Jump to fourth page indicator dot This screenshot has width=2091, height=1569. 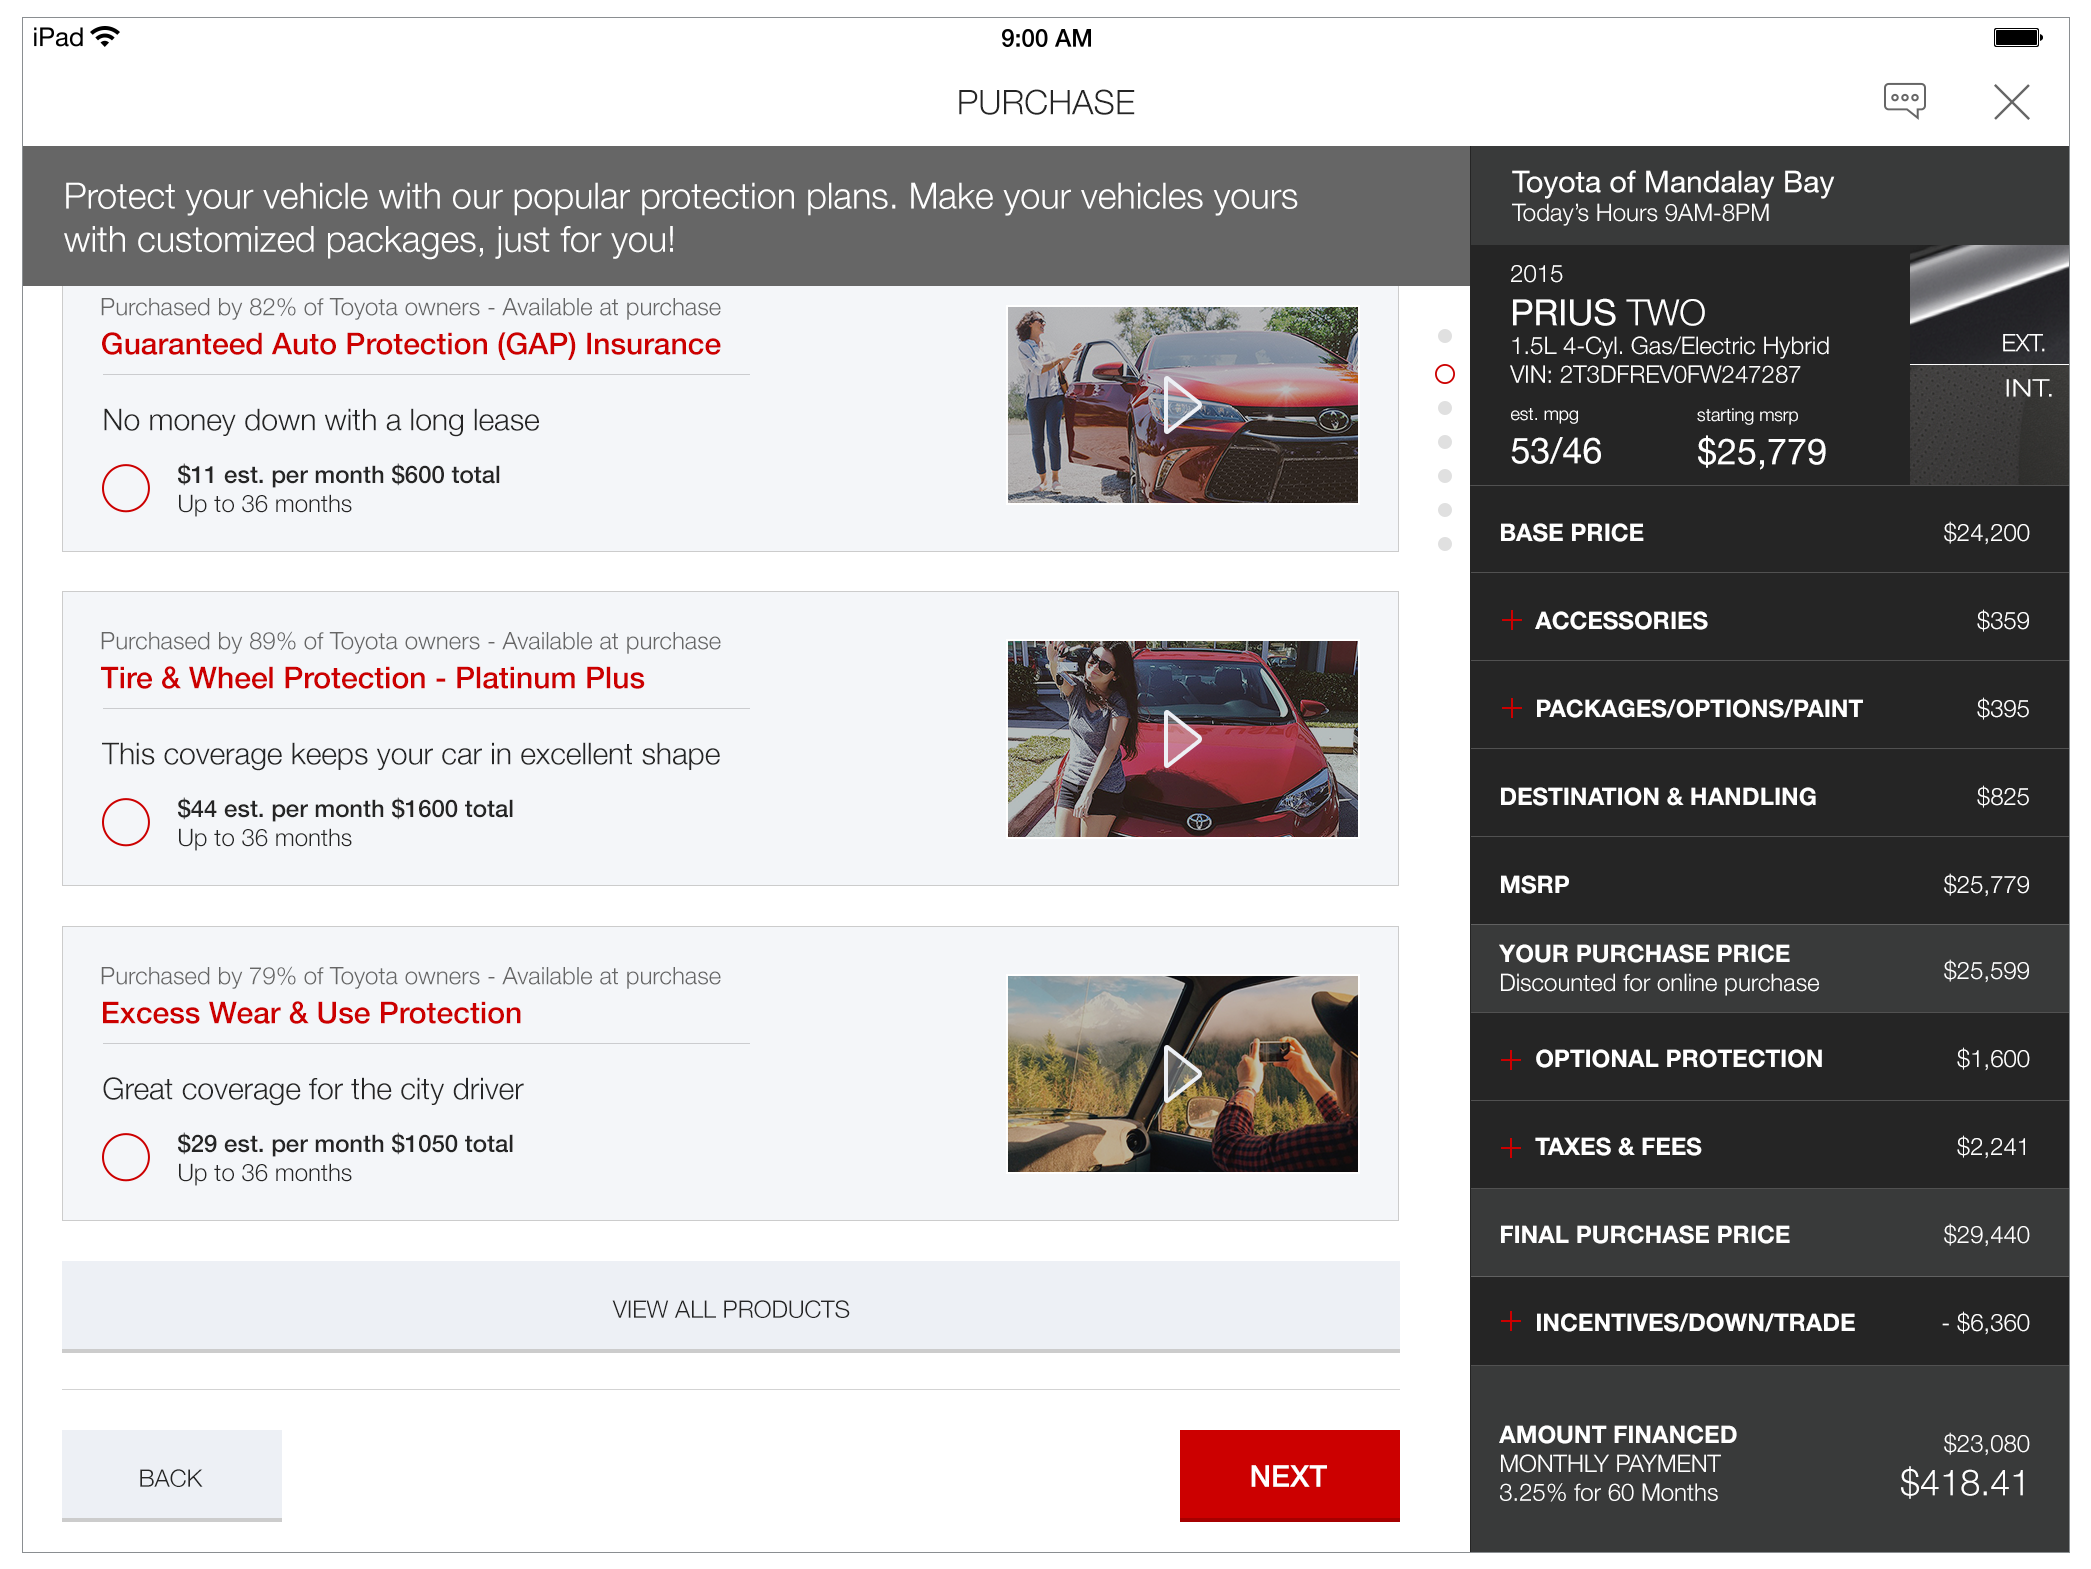tap(1444, 442)
